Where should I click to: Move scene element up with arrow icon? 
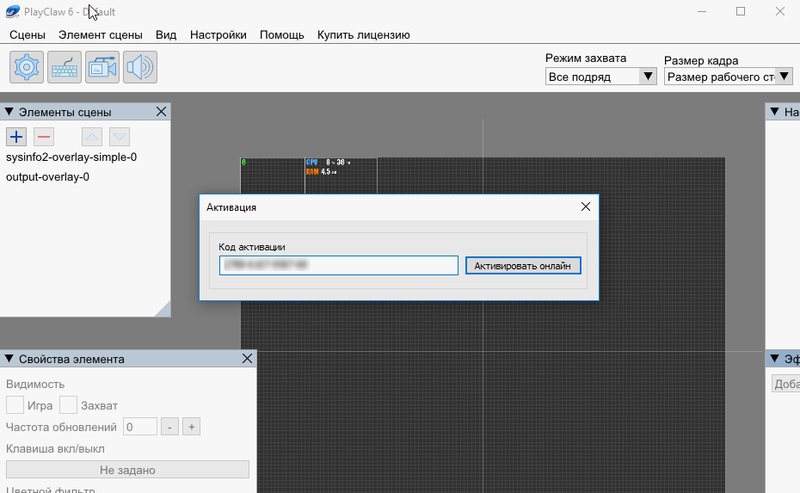[x=92, y=137]
